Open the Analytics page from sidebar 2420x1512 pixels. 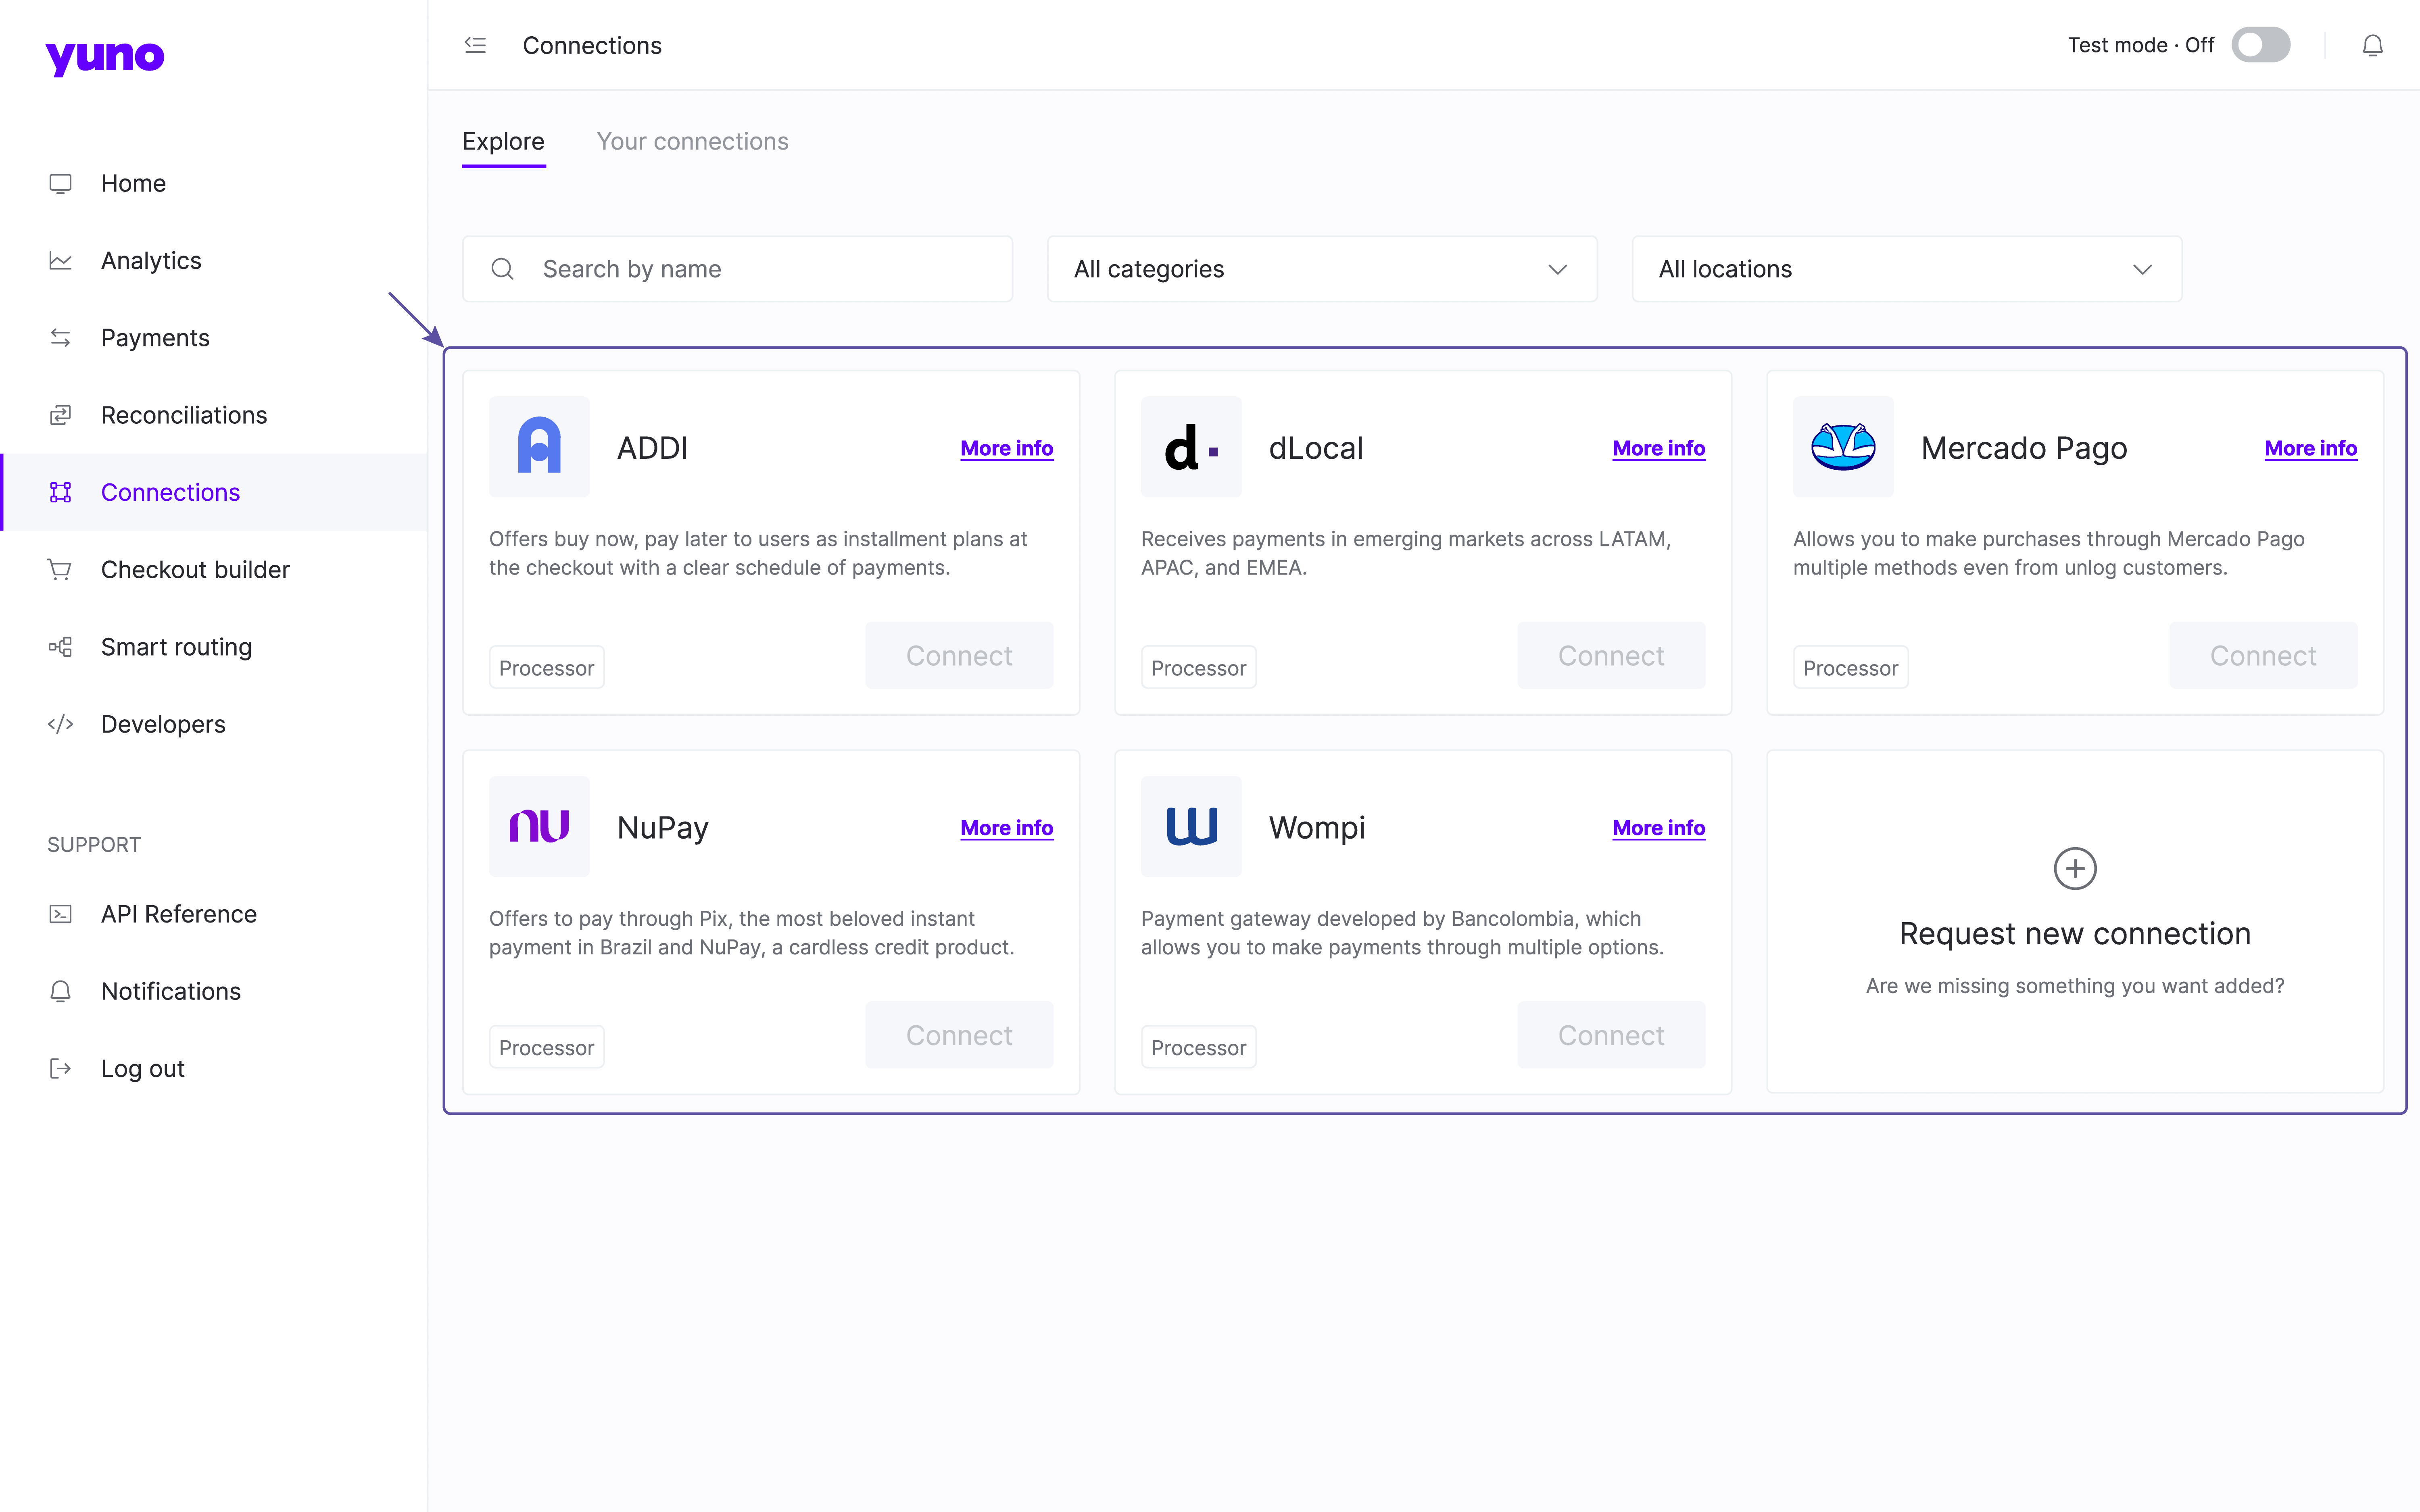click(x=151, y=261)
